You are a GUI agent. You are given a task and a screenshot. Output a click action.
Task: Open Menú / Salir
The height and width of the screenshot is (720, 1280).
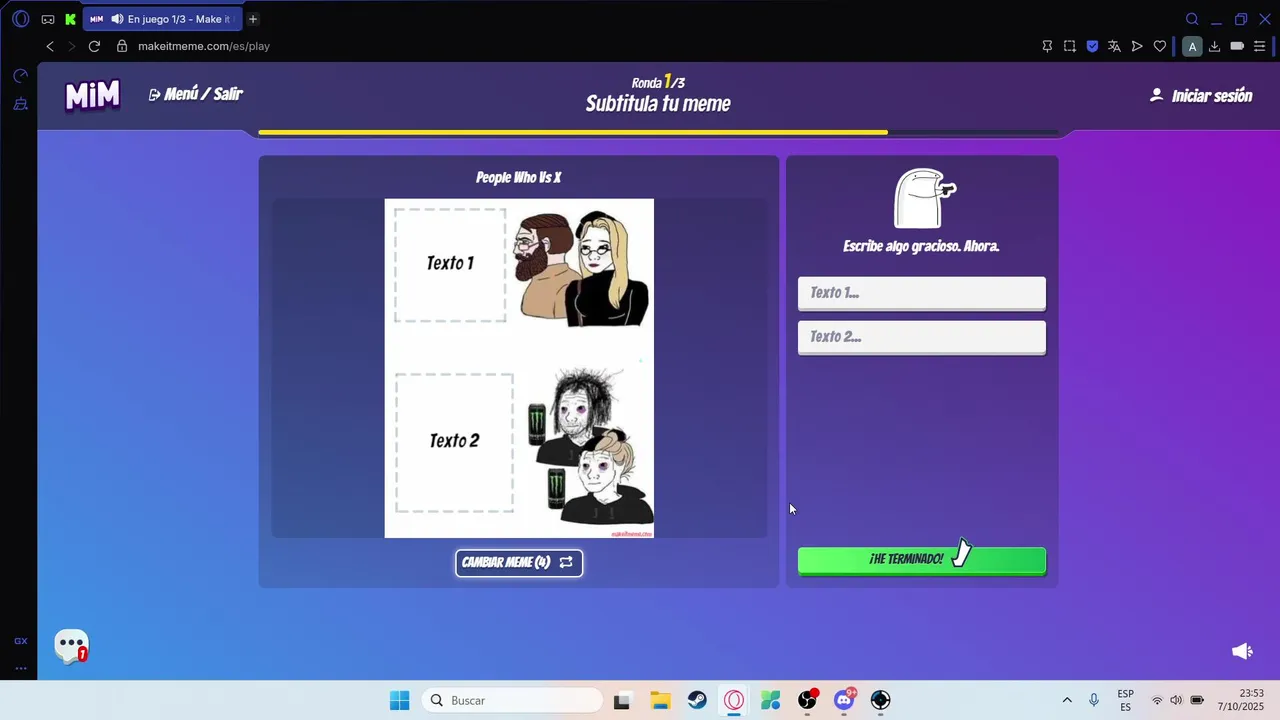[196, 94]
